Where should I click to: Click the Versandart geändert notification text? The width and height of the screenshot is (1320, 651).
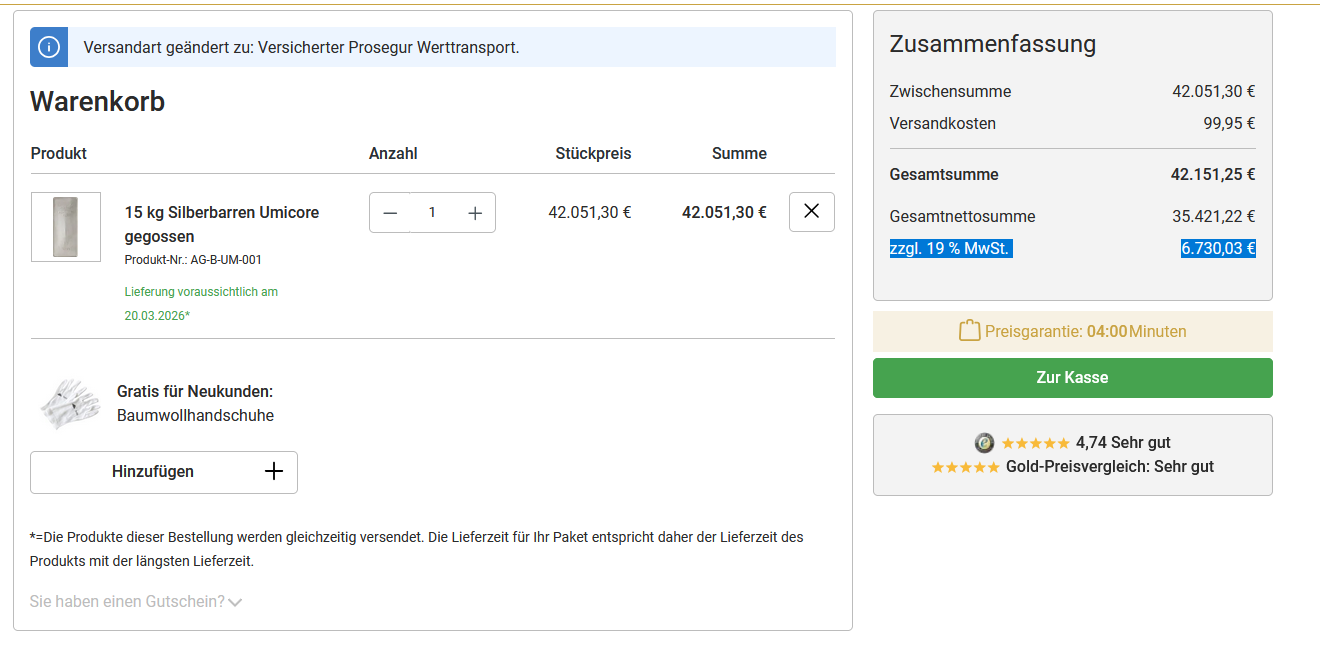[302, 48]
